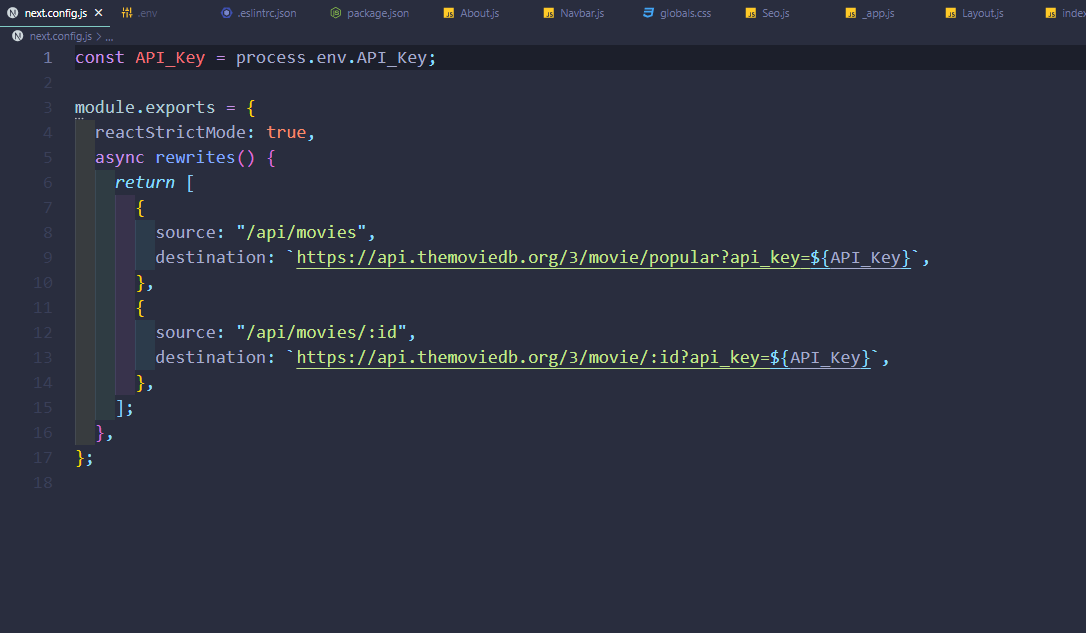Click the 'return' keyword on line 6

[x=145, y=182]
